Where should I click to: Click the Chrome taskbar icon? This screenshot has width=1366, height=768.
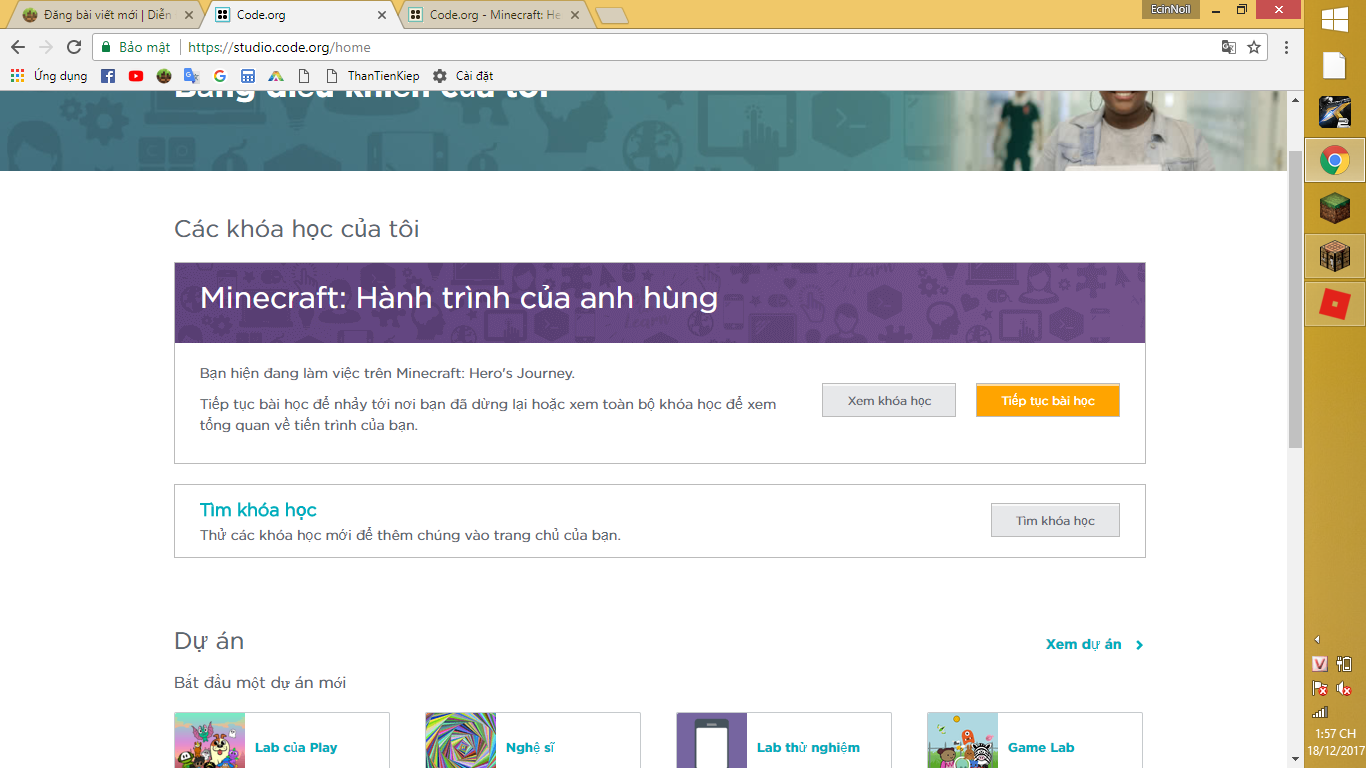(1335, 160)
